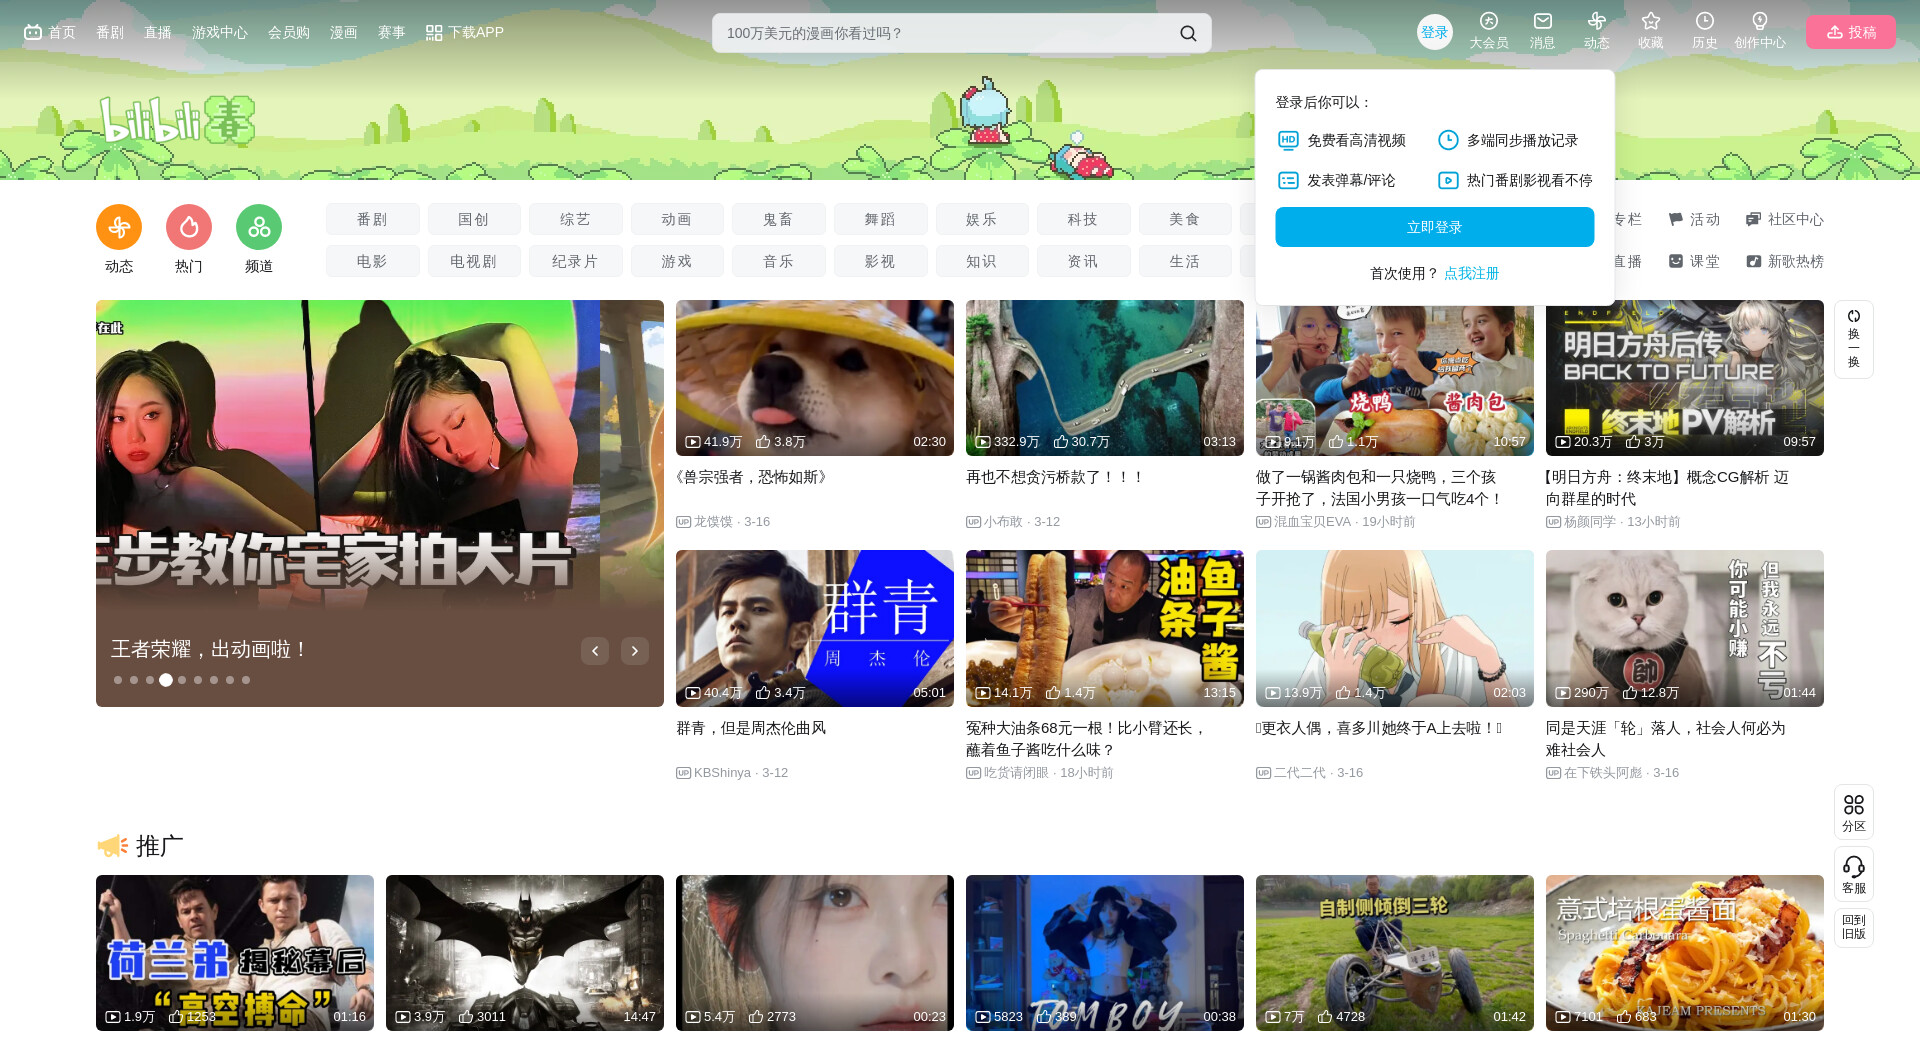
Task: Open the 消息 messages icon
Action: 1542,23
